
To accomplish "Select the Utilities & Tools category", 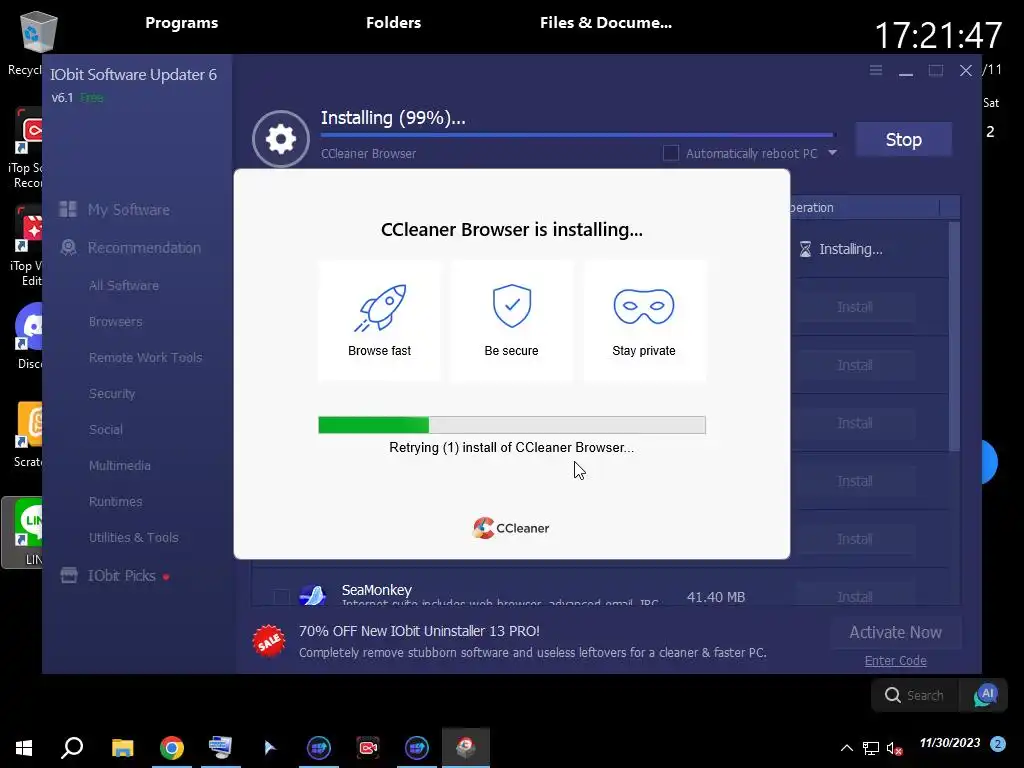I will [x=133, y=537].
